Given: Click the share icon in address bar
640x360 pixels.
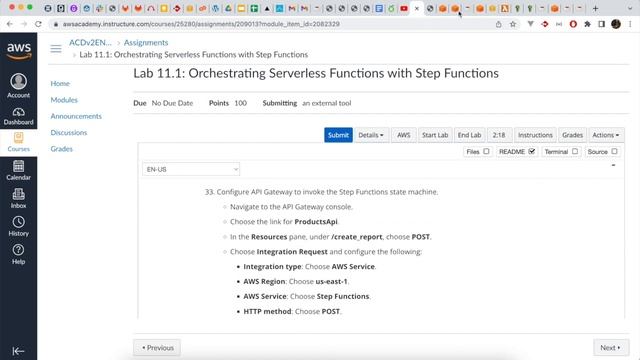Looking at the screenshot, I should click(x=498, y=24).
